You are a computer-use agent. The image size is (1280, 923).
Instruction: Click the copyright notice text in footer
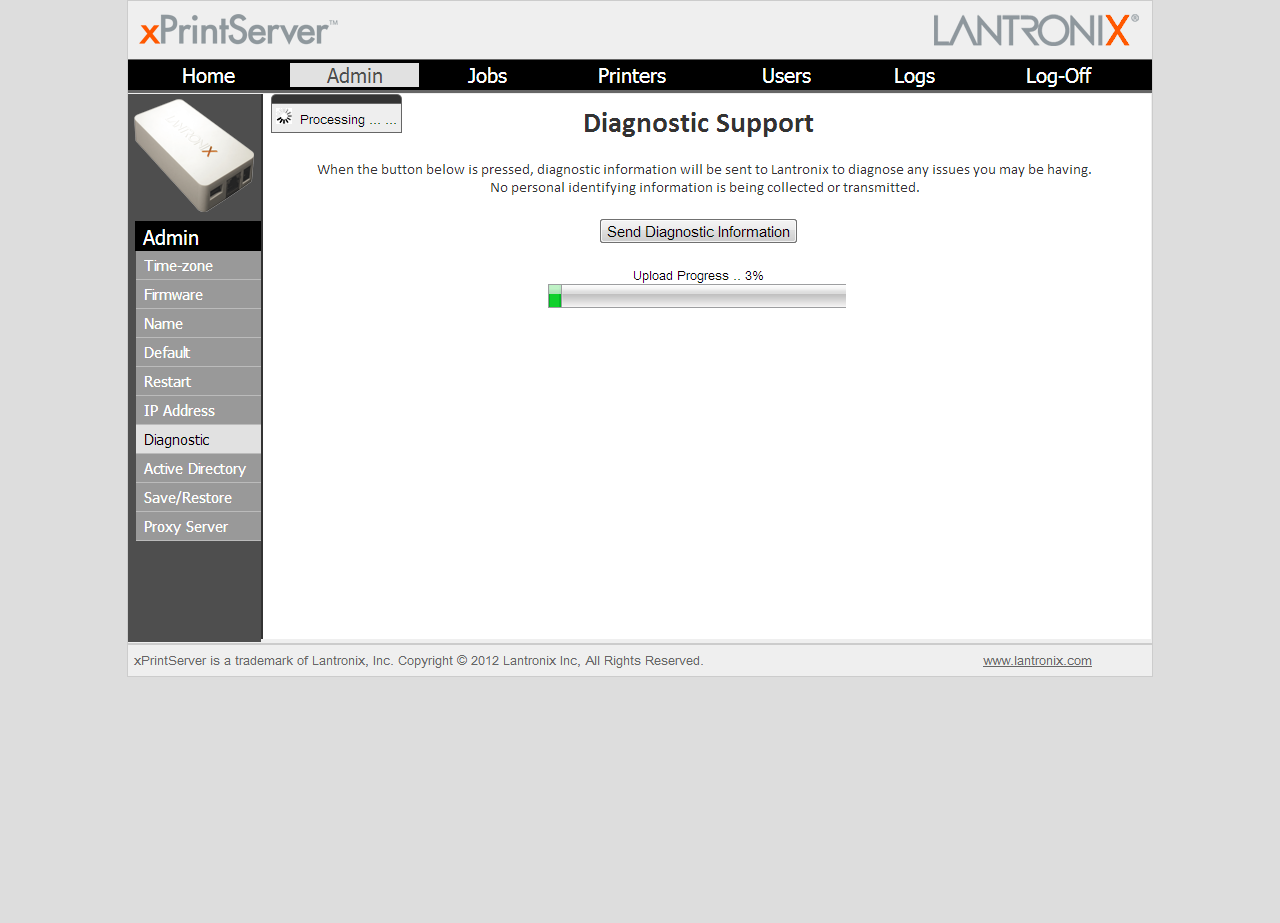[x=419, y=661]
